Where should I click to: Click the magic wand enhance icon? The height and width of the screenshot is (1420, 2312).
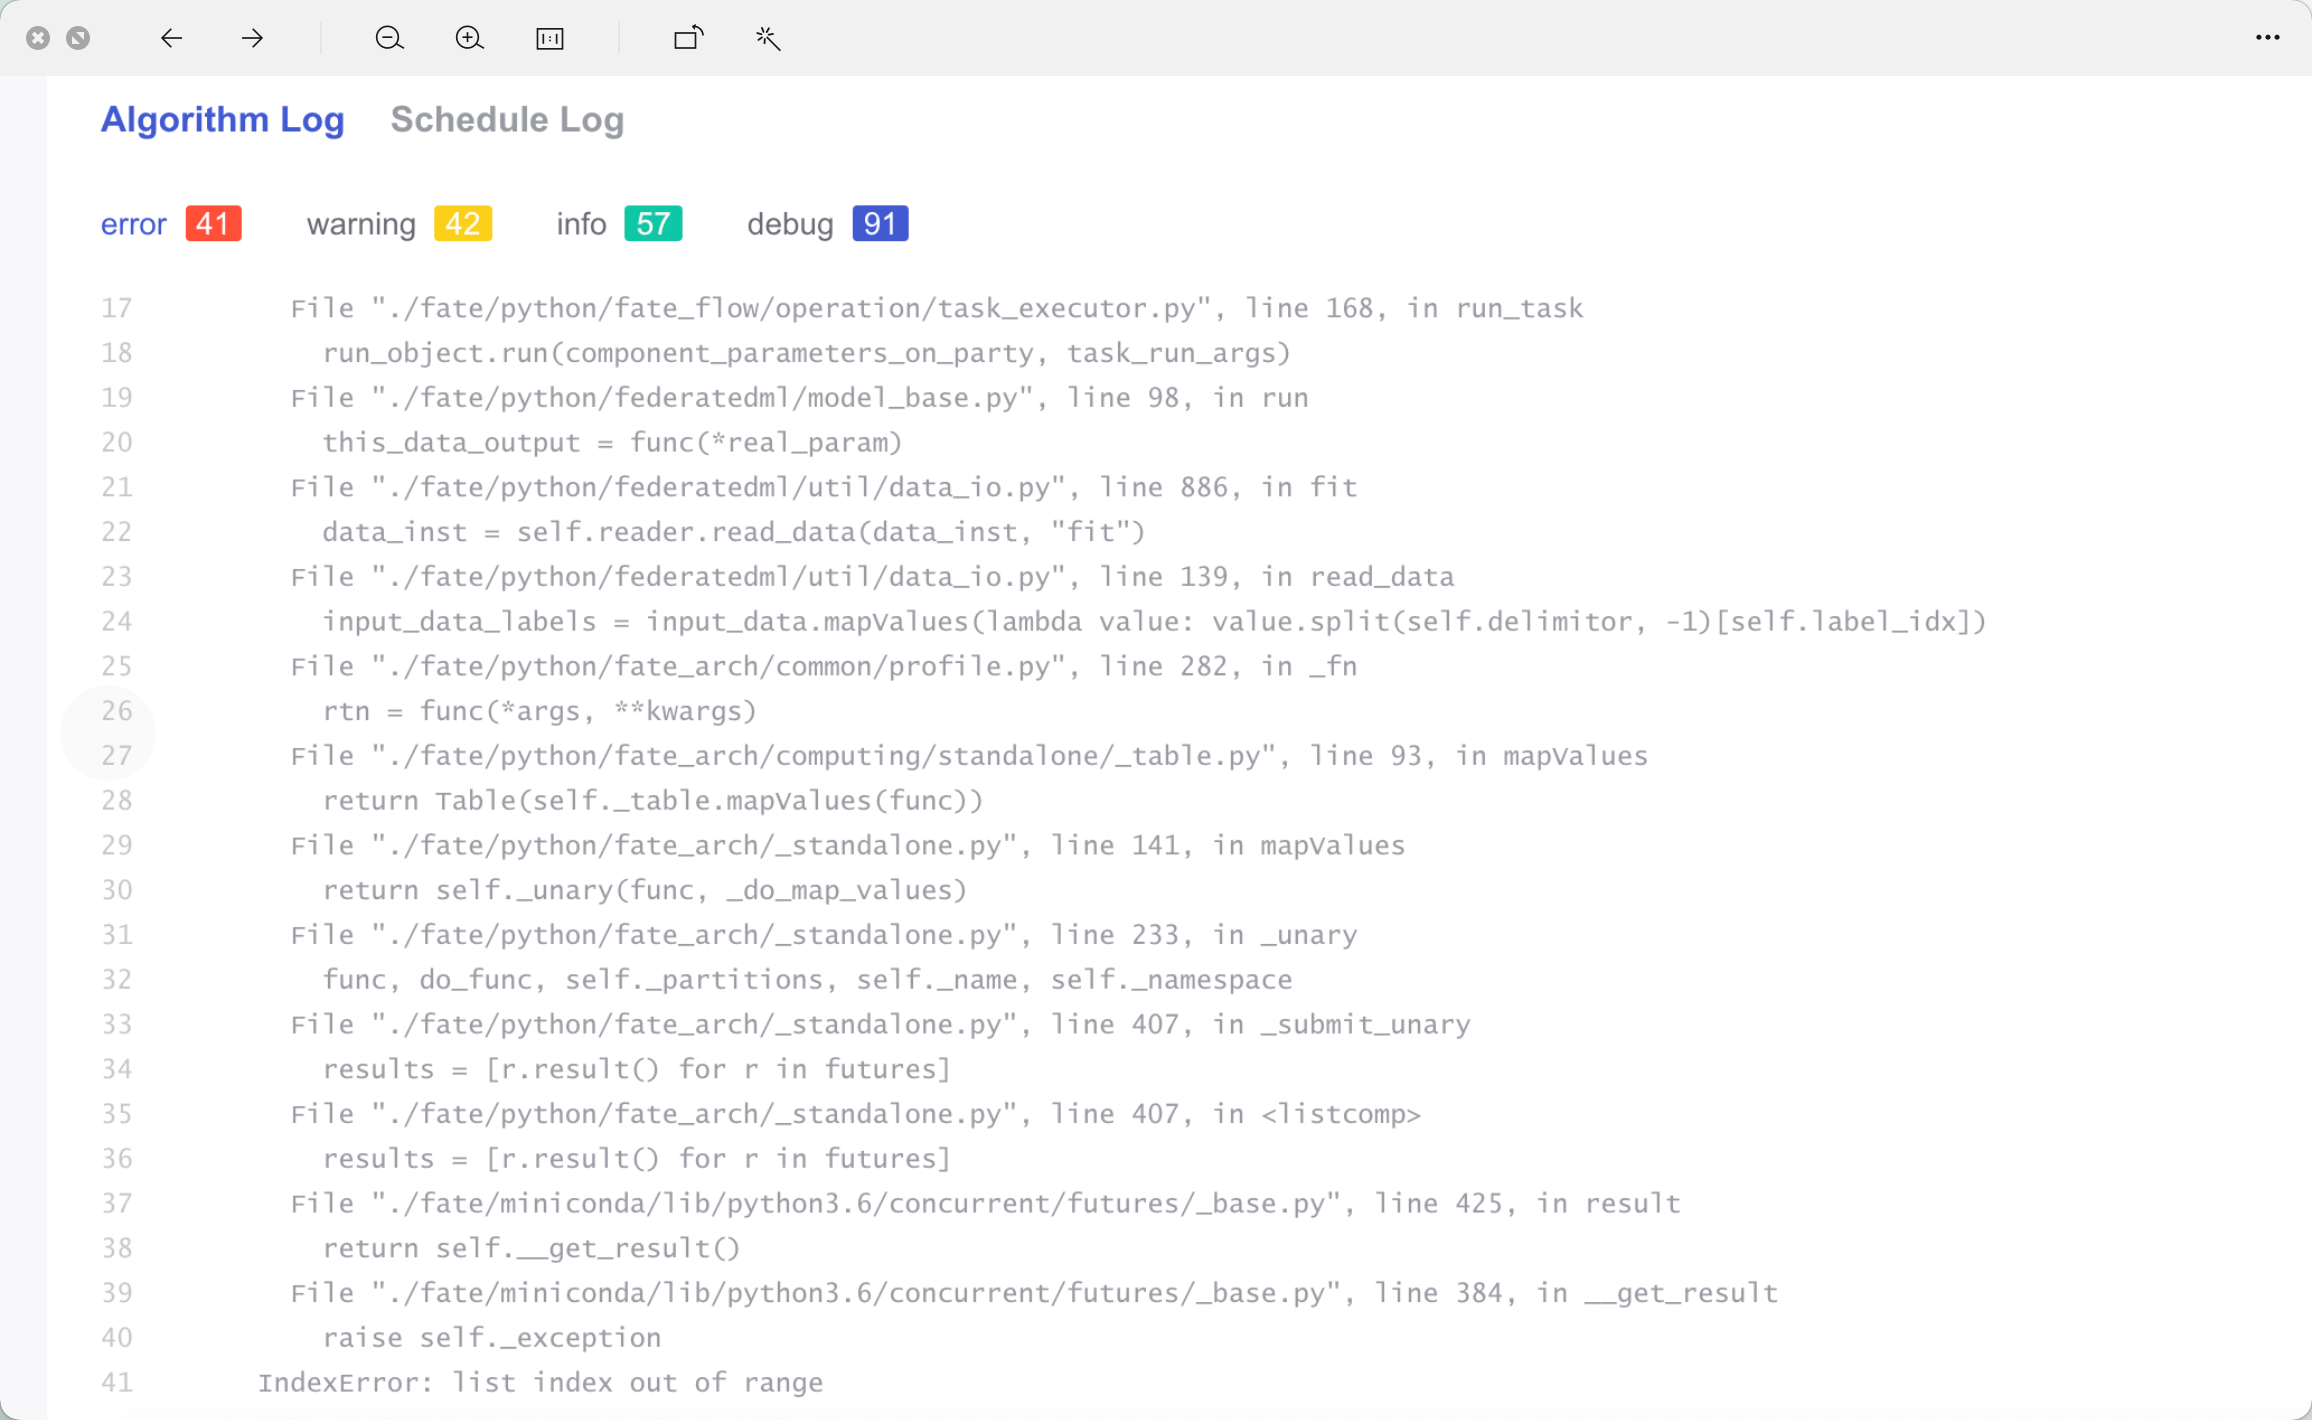[768, 38]
